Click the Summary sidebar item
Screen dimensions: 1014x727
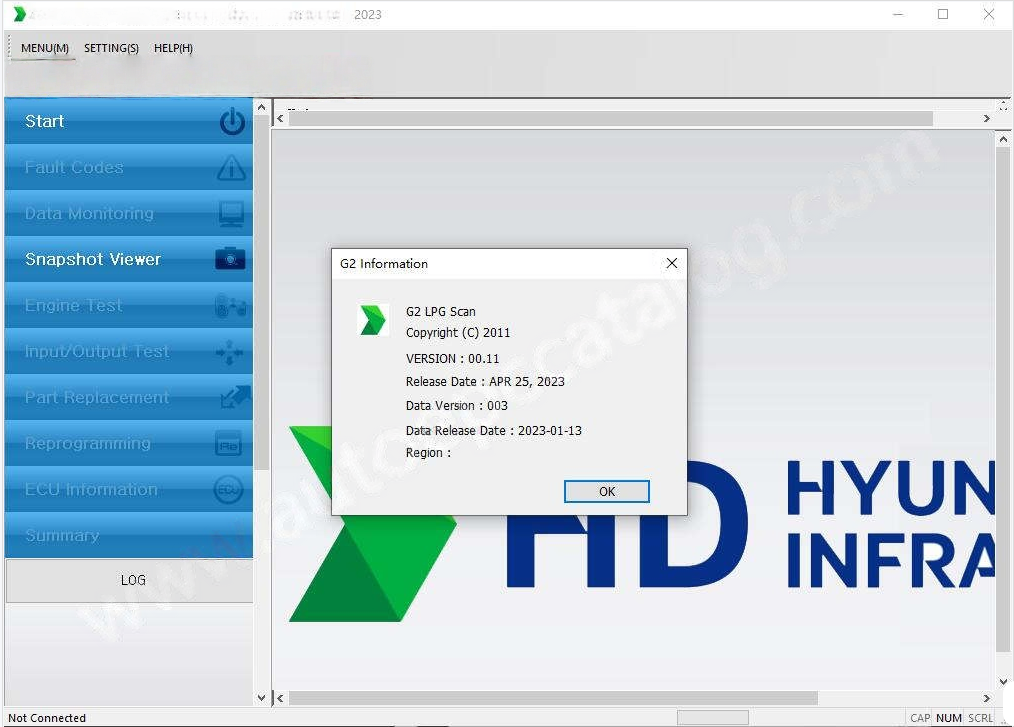[62, 536]
